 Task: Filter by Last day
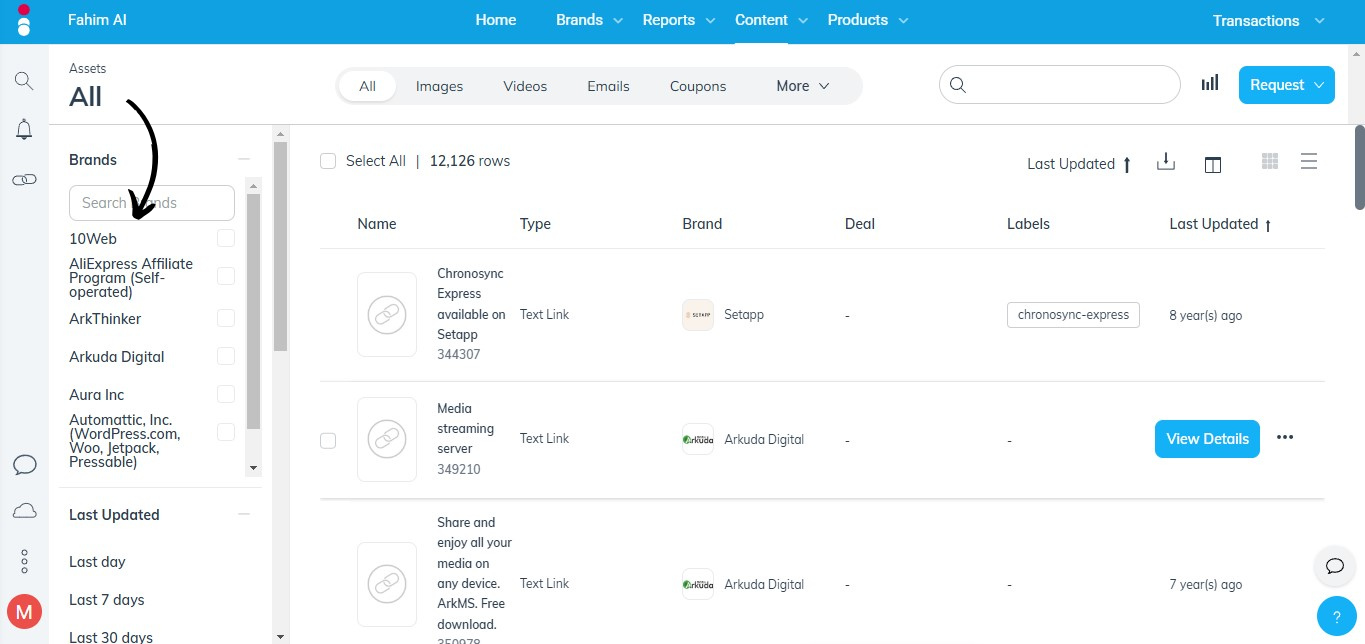pyautogui.click(x=97, y=562)
